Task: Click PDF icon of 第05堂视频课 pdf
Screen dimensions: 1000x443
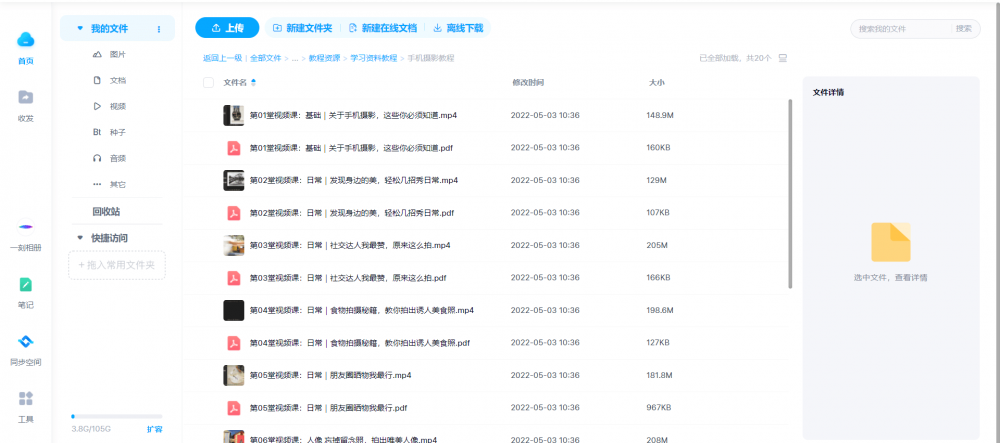Action: tap(234, 408)
